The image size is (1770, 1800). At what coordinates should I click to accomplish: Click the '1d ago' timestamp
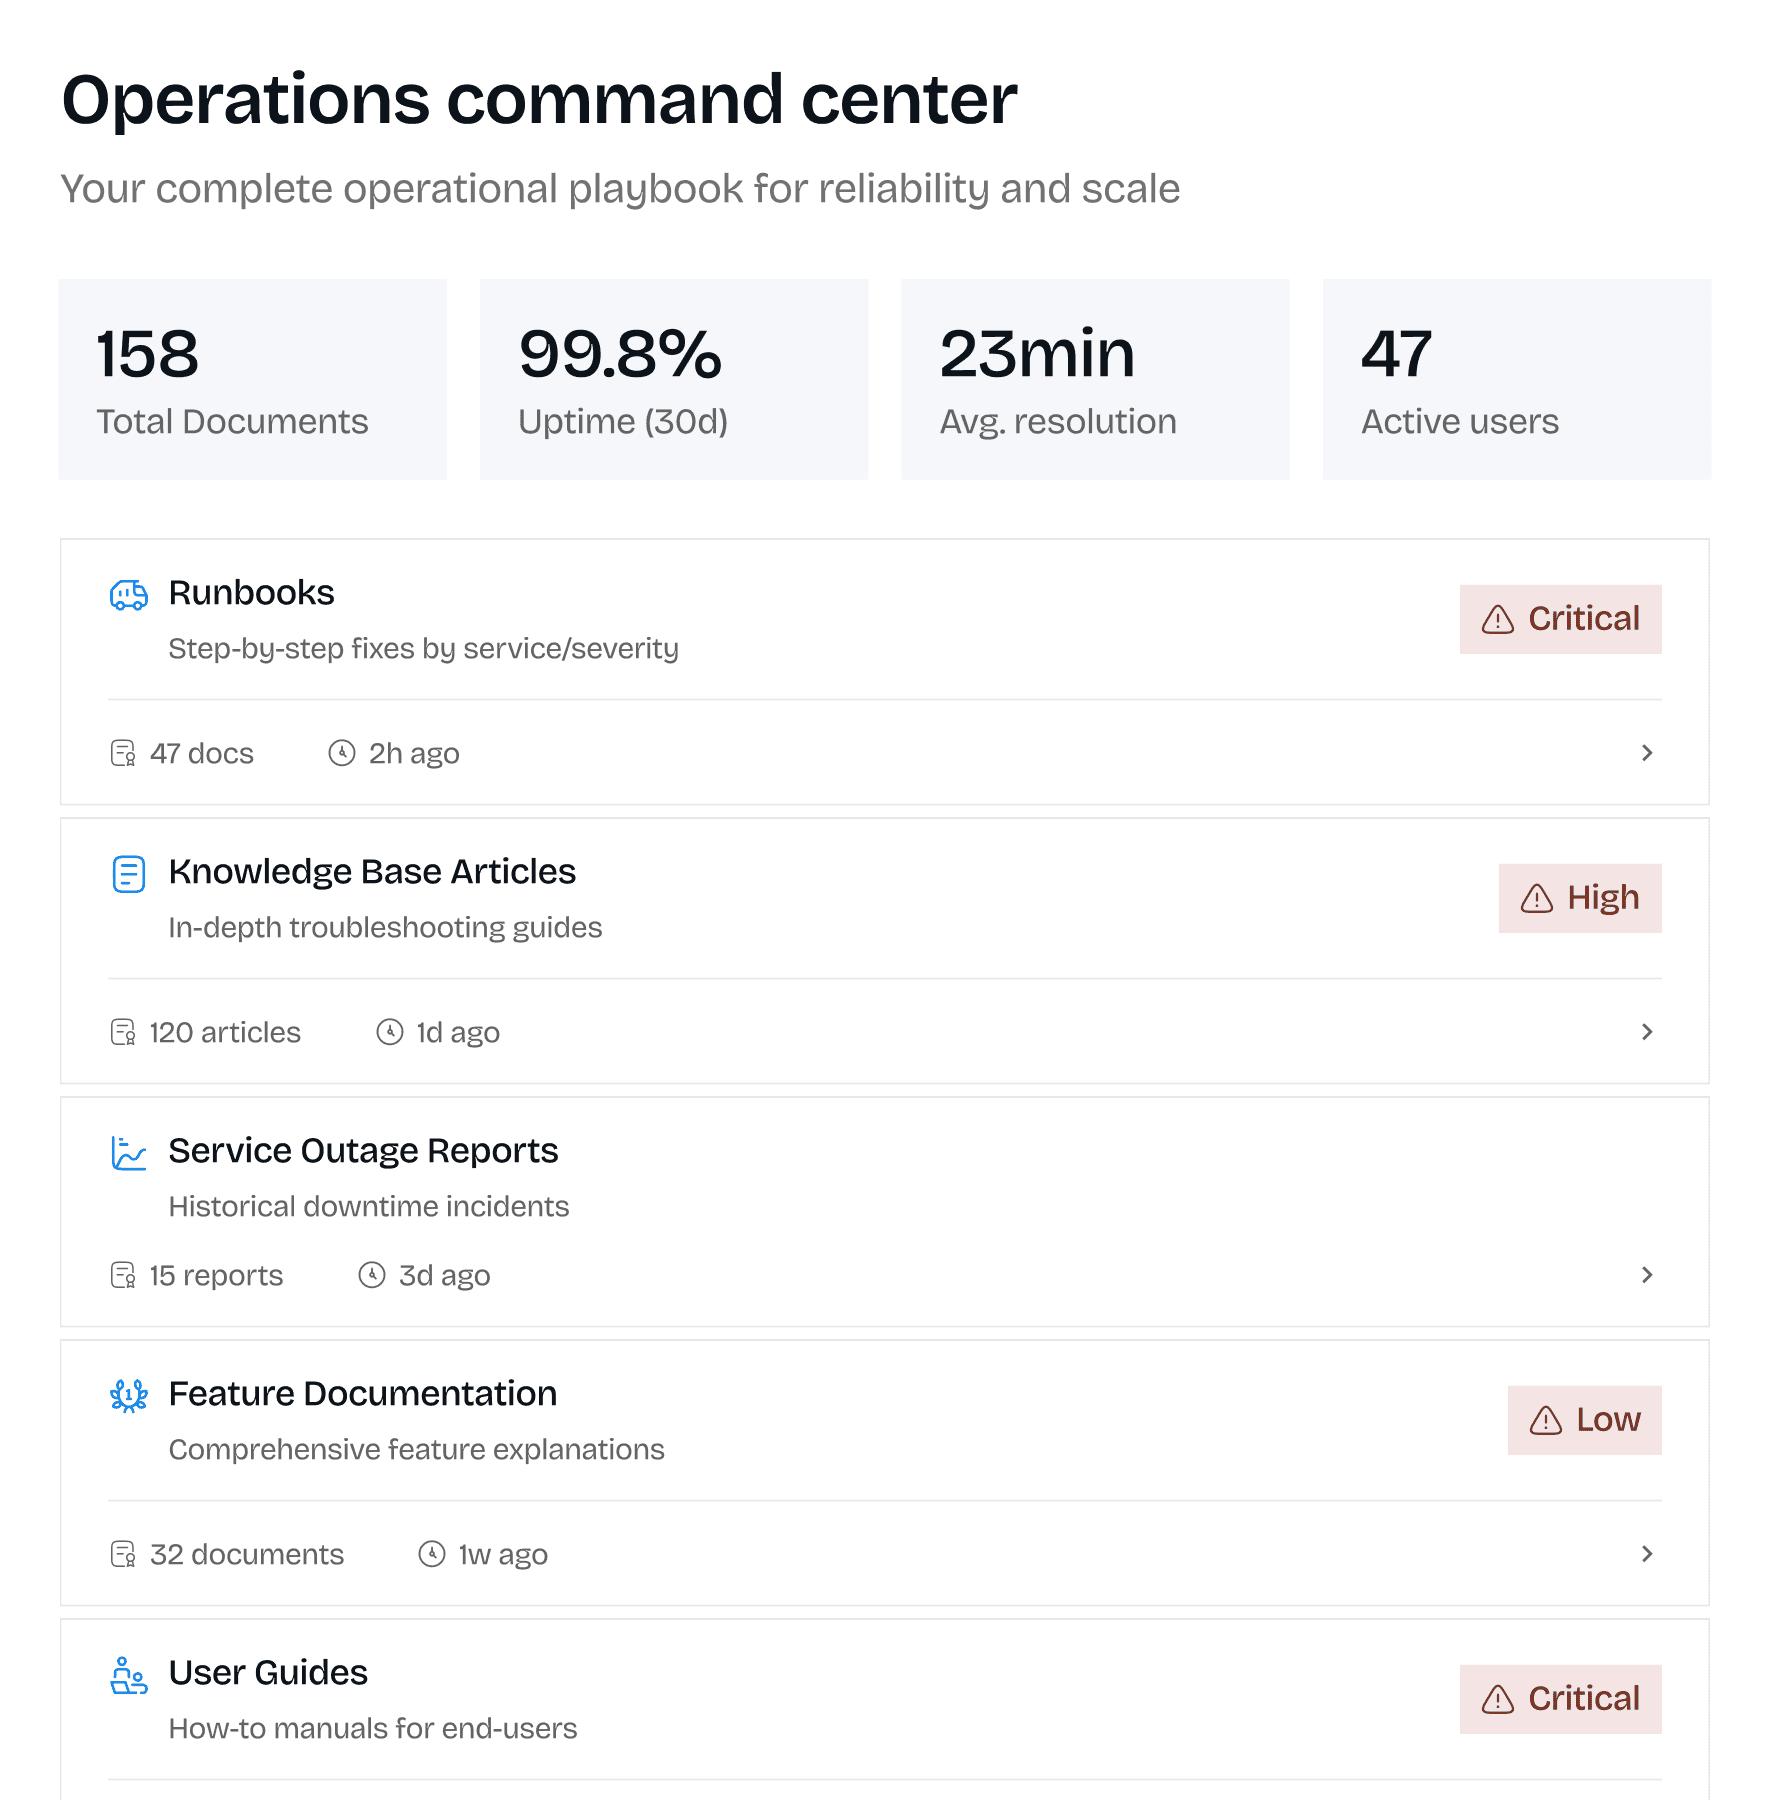458,1033
